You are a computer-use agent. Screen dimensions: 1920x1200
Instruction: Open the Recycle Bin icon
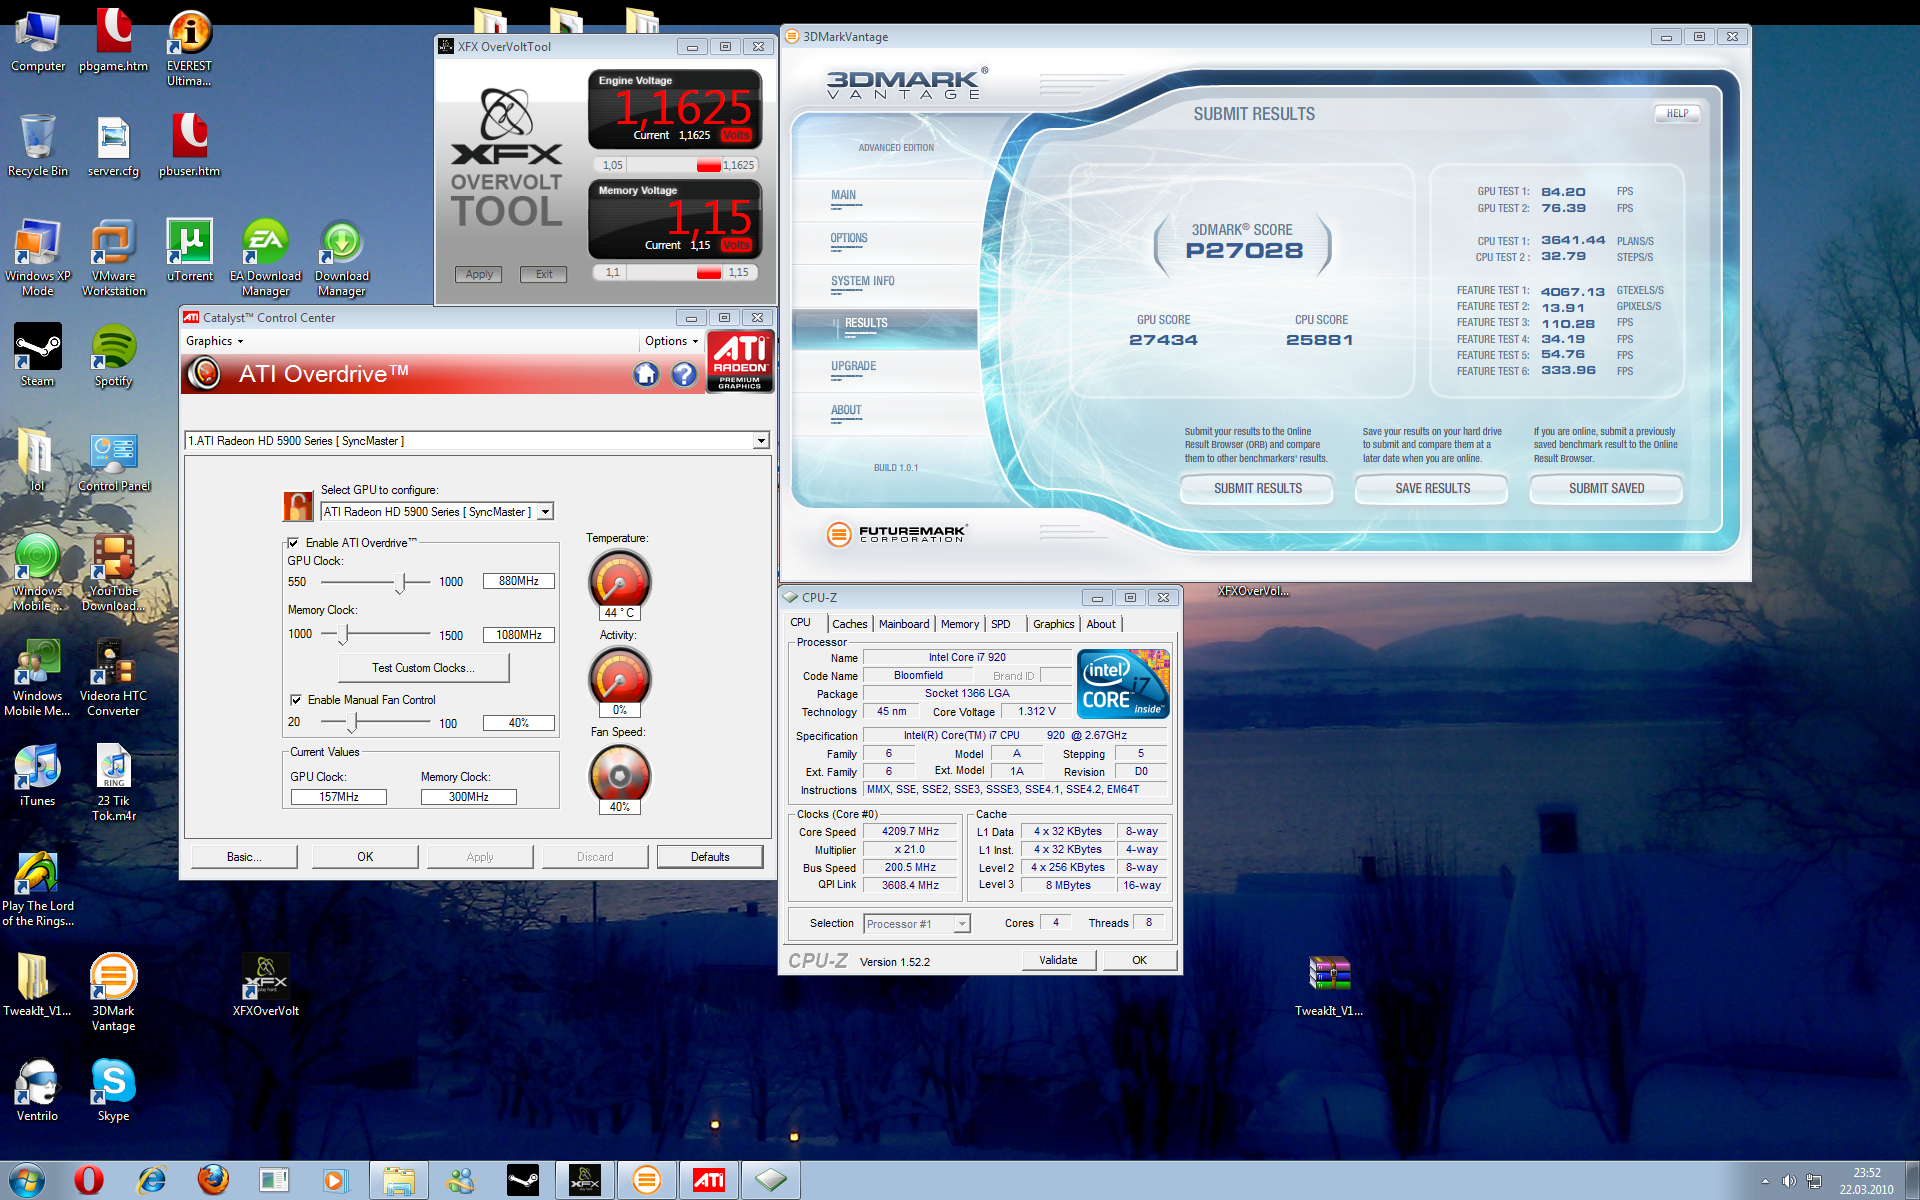38,146
